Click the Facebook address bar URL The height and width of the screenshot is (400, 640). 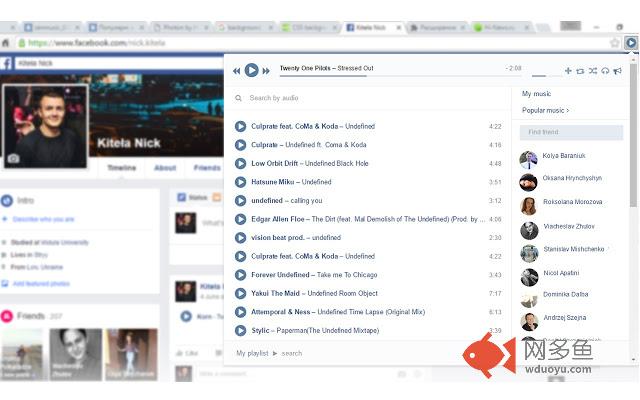pos(97,43)
